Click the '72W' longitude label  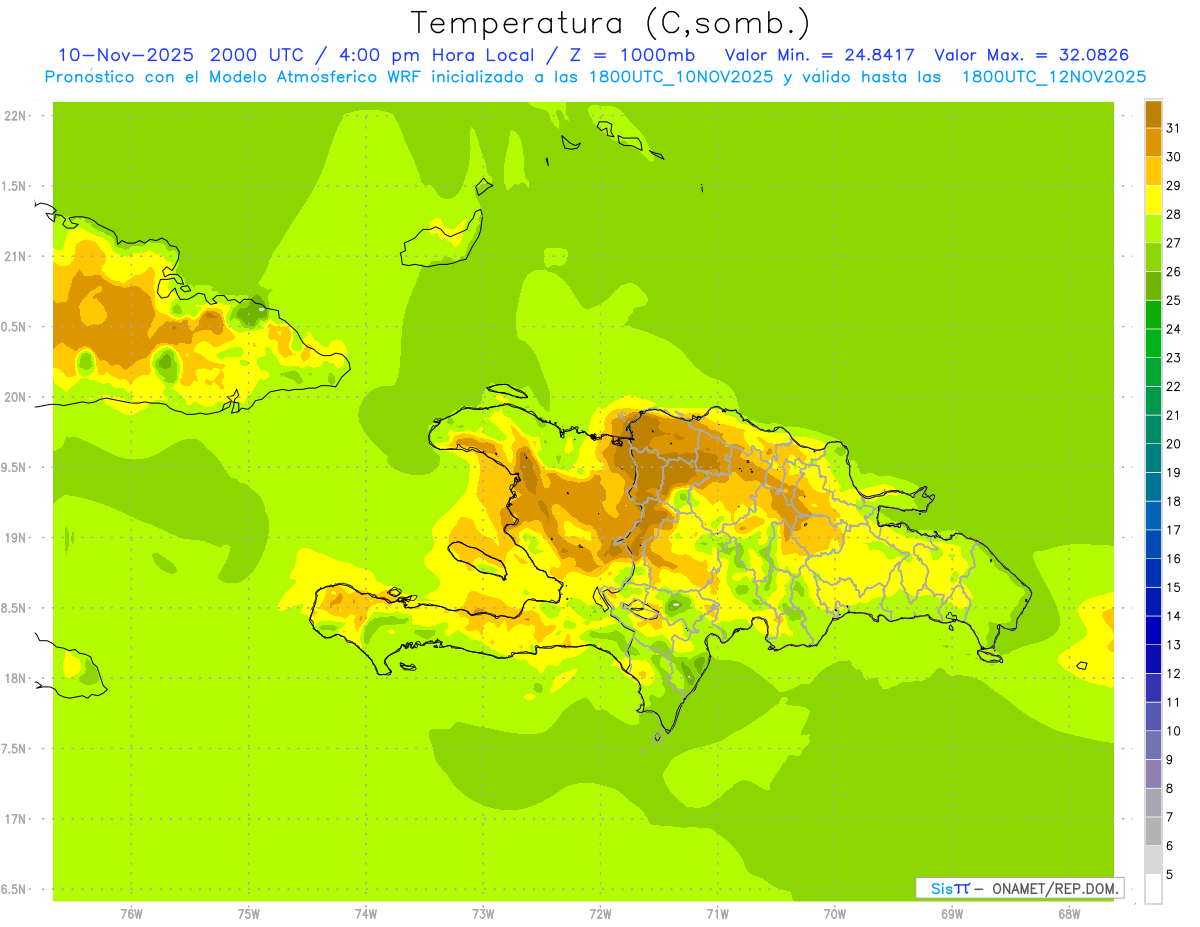coord(600,914)
